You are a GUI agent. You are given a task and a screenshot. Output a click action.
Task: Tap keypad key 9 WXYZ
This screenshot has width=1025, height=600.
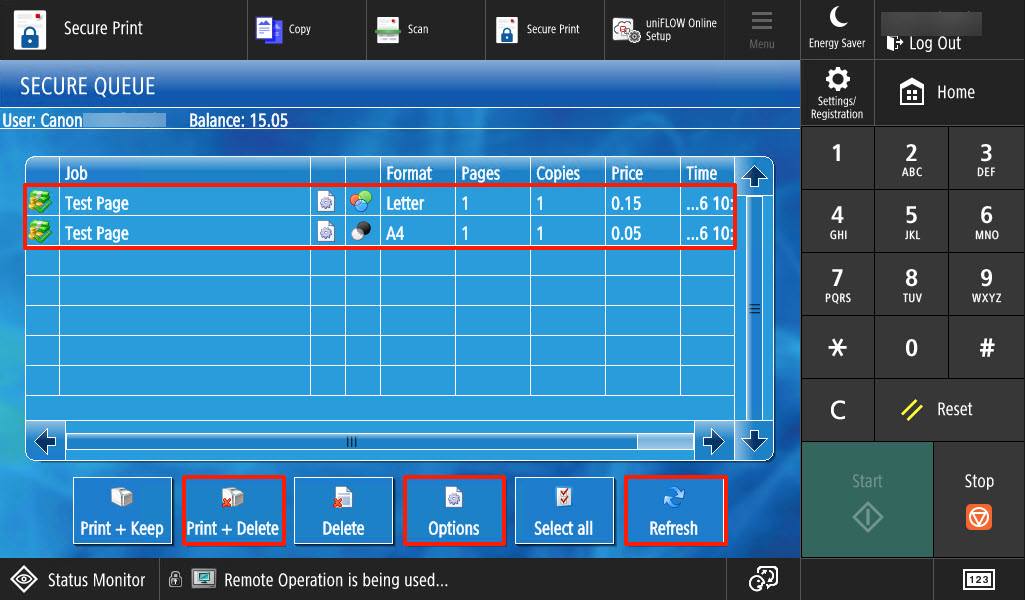[986, 284]
